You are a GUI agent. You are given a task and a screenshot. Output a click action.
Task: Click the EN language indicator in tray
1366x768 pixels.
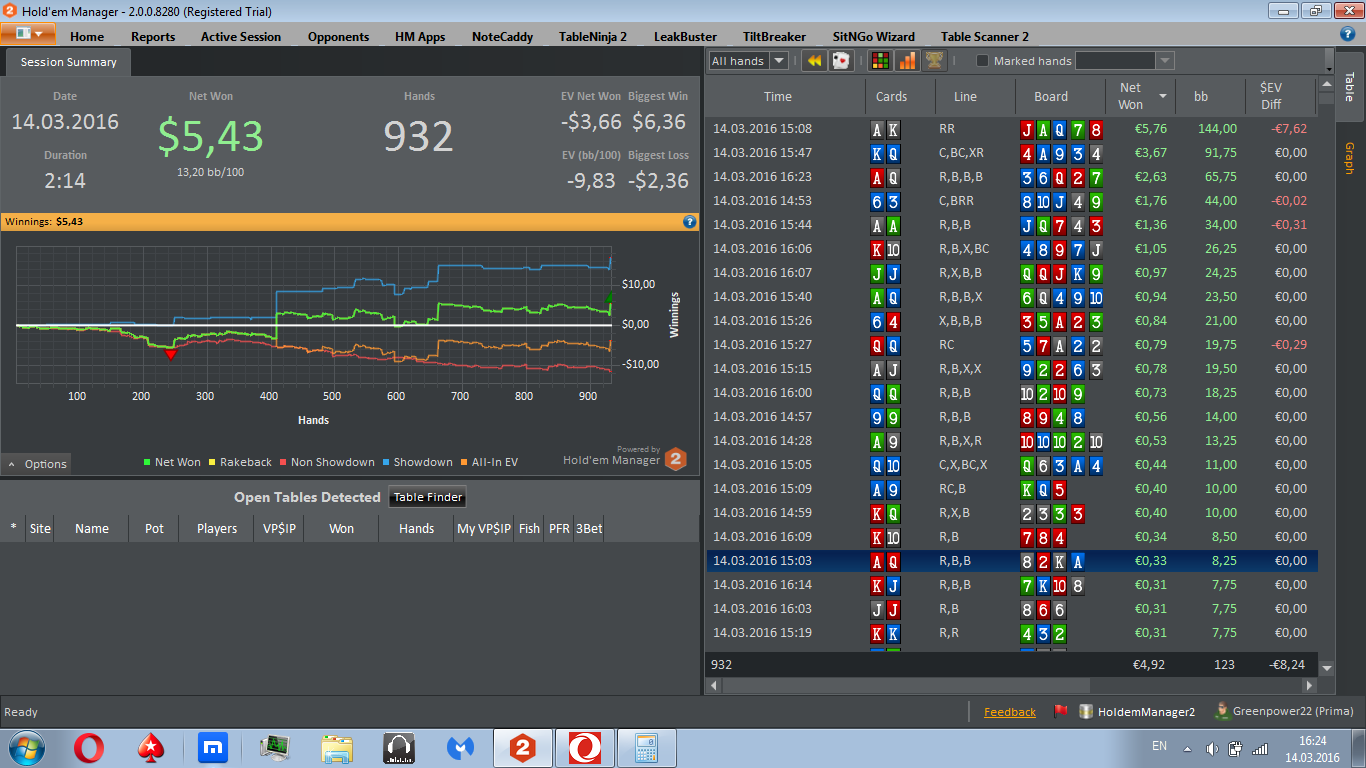[1159, 746]
